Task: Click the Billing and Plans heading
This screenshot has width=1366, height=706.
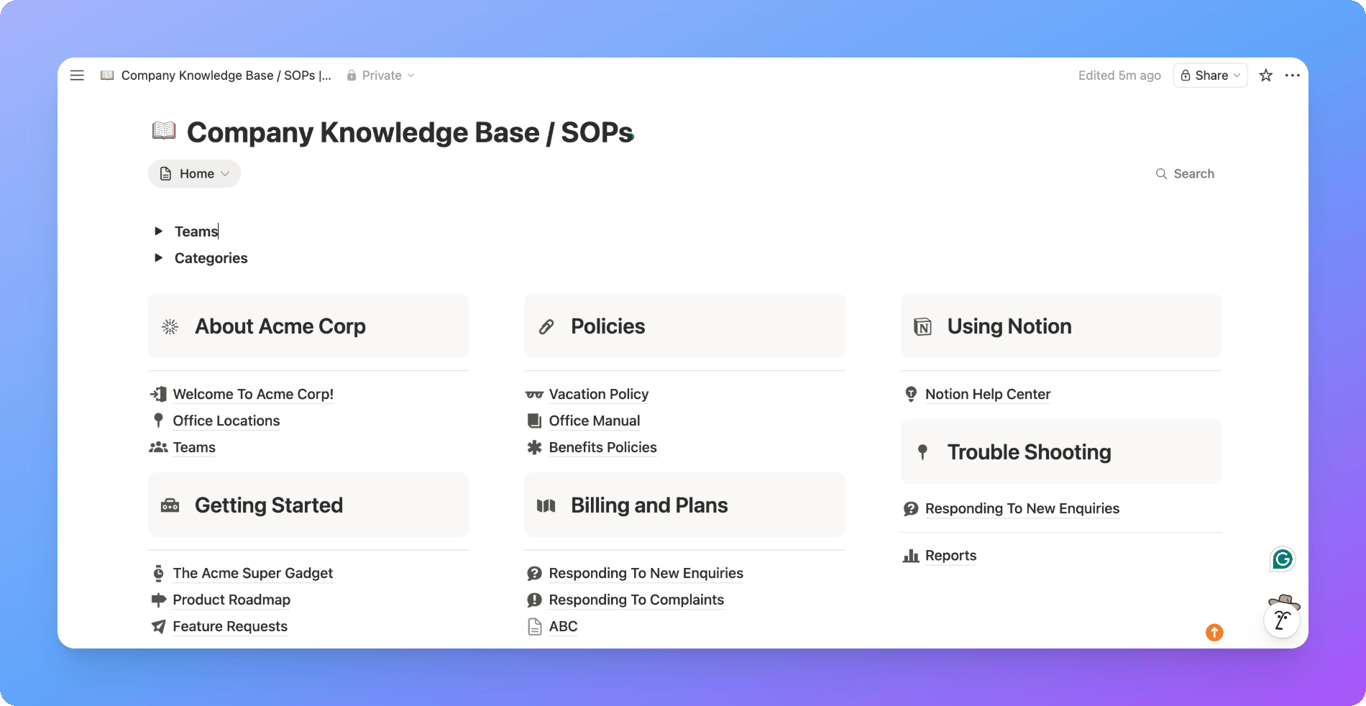Action: [649, 506]
